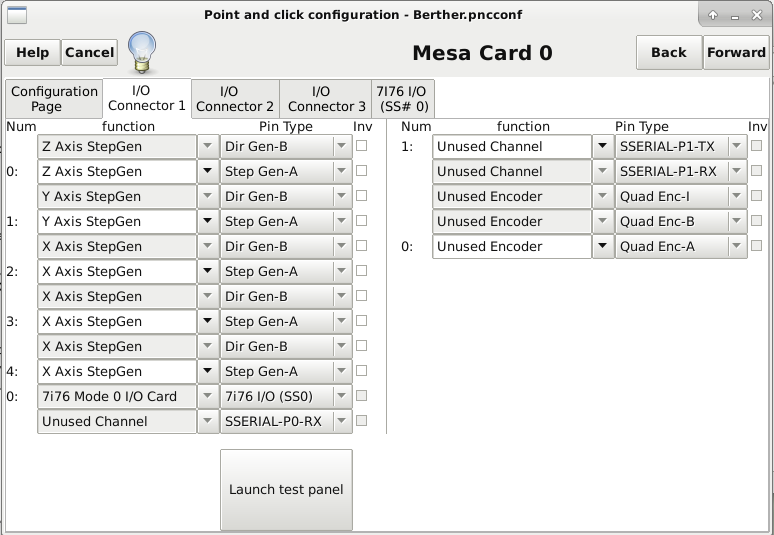774x535 pixels.
Task: Click the light bulb hint icon
Action: point(142,52)
